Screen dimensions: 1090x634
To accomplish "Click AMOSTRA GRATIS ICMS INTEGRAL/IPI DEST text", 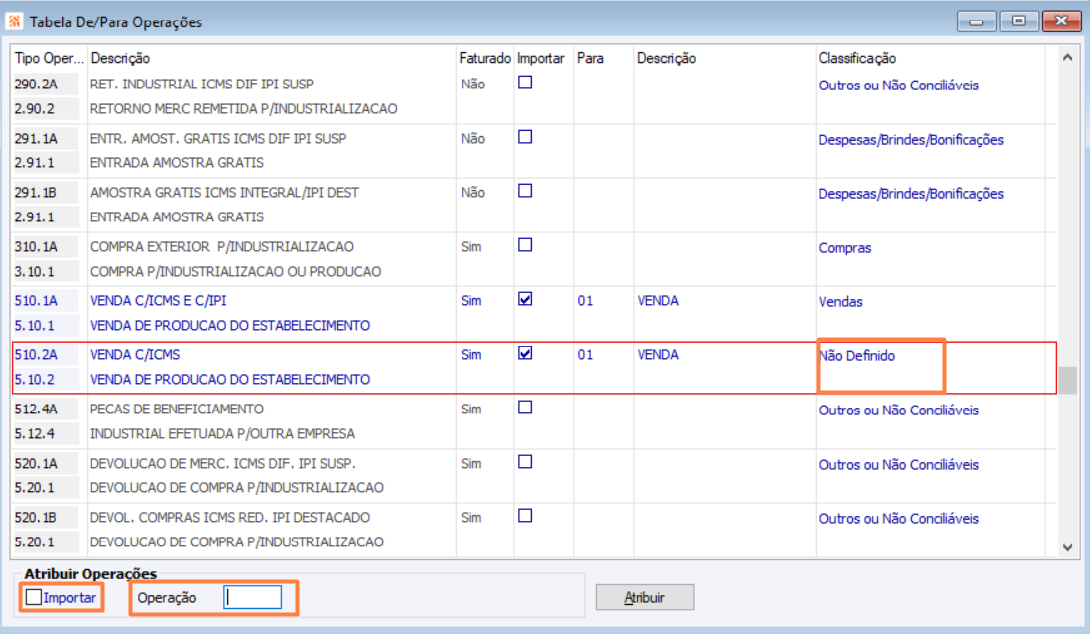I will 224,193.
